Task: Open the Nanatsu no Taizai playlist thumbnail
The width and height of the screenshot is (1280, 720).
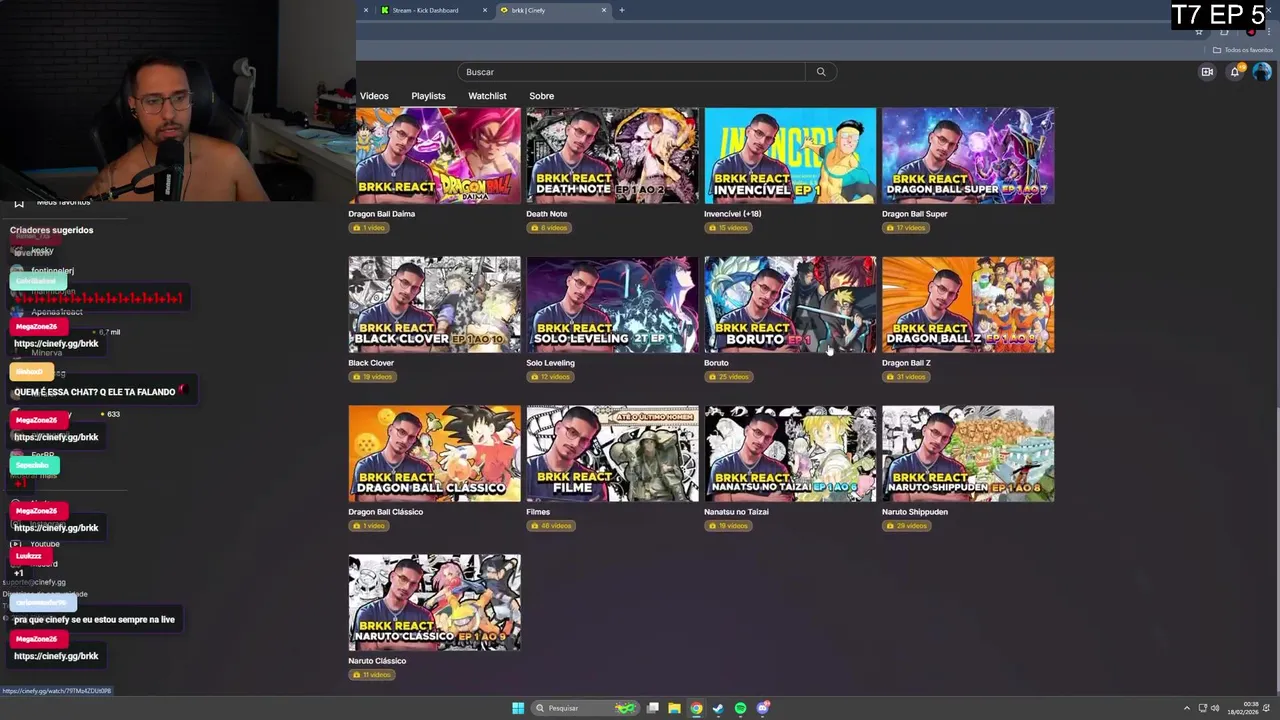Action: click(790, 454)
